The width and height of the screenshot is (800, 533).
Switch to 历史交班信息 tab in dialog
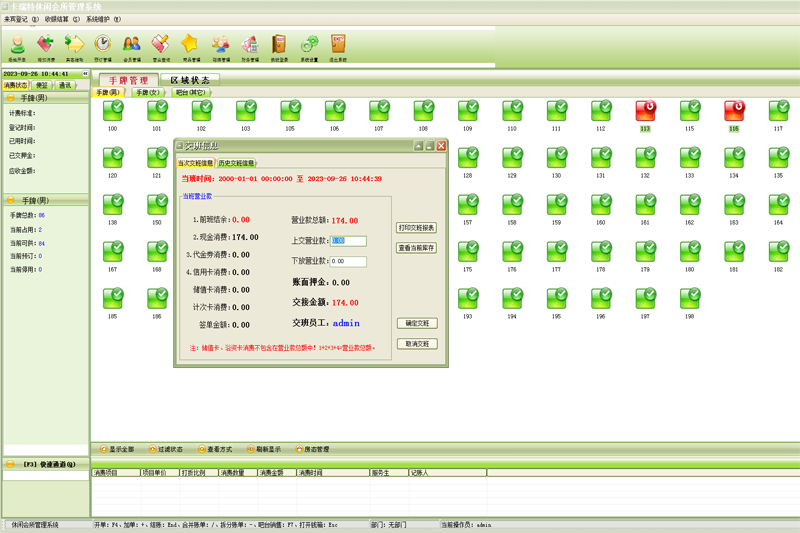click(x=237, y=163)
